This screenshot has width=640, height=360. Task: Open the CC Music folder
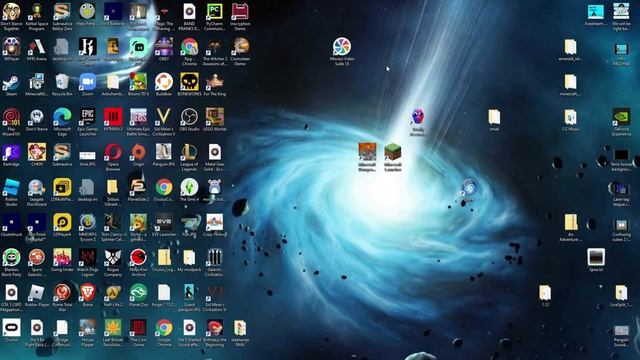(x=570, y=117)
